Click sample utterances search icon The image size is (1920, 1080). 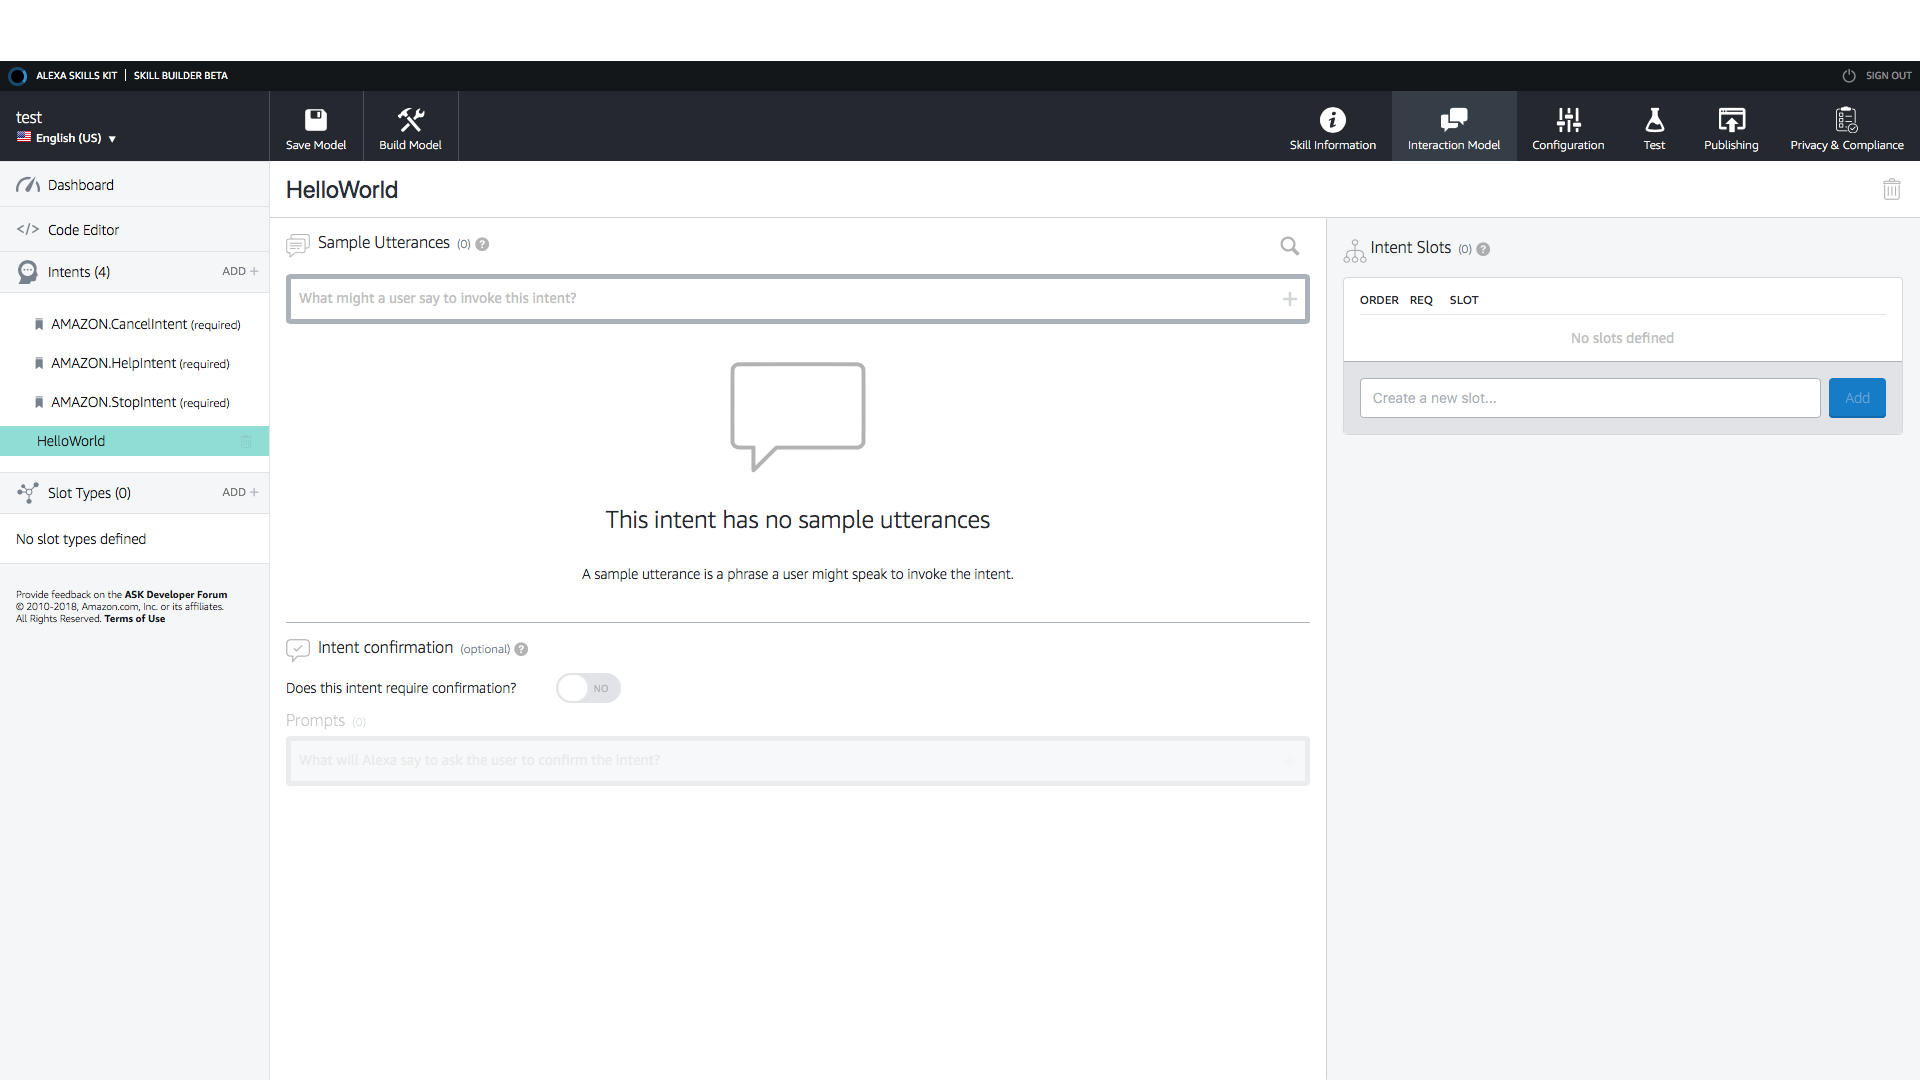pyautogui.click(x=1290, y=245)
